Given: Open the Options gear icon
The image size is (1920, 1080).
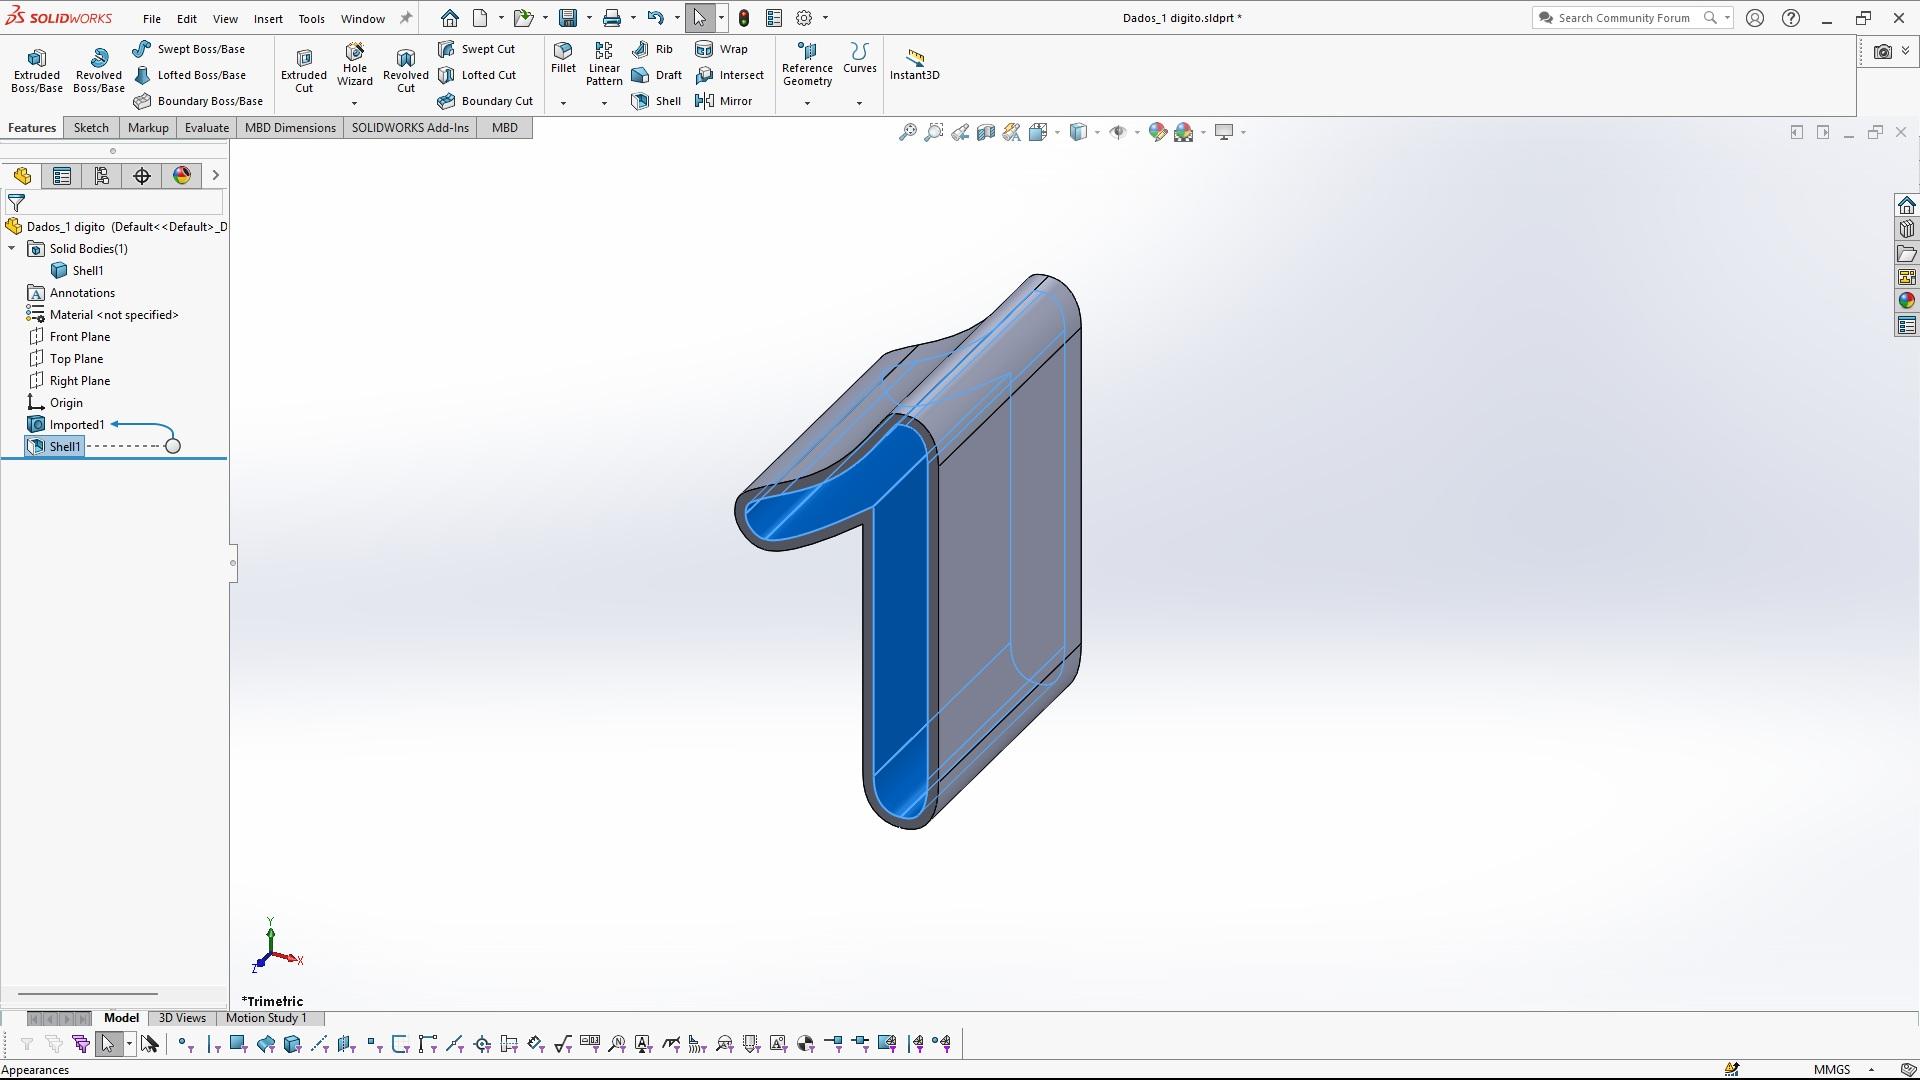Looking at the screenshot, I should pyautogui.click(x=804, y=18).
